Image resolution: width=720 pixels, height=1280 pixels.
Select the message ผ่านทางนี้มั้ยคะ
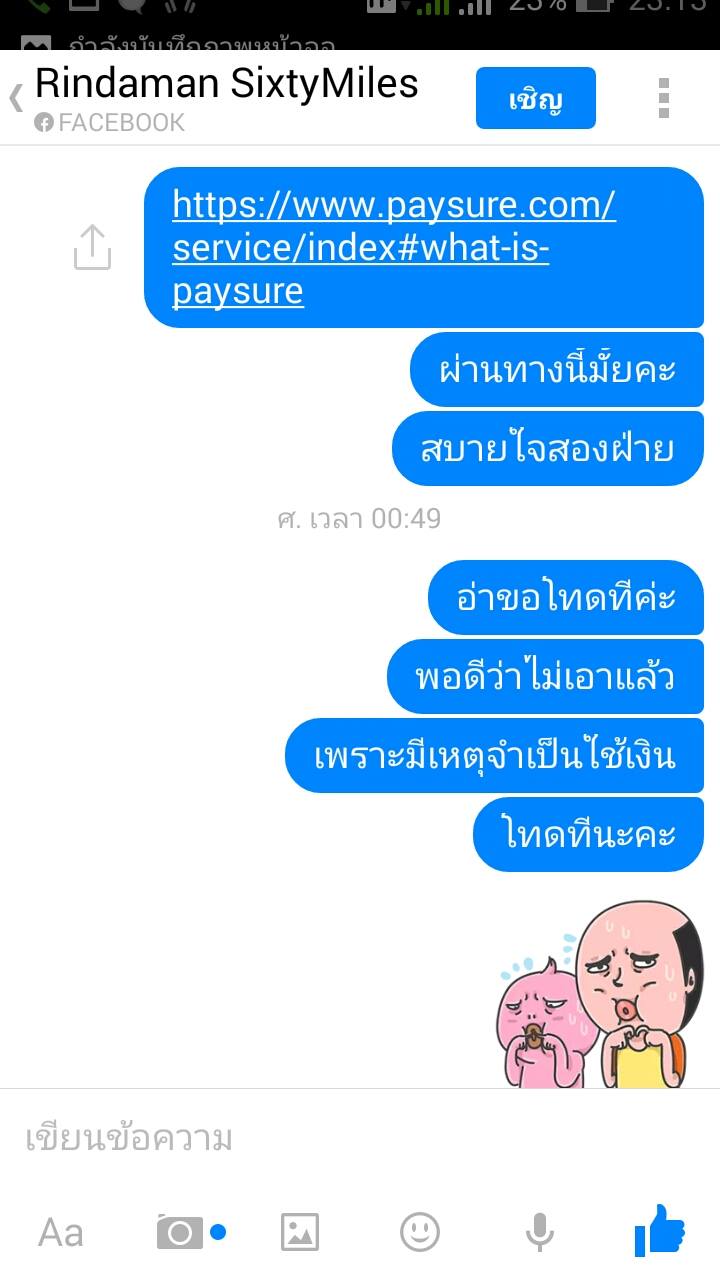pos(557,369)
